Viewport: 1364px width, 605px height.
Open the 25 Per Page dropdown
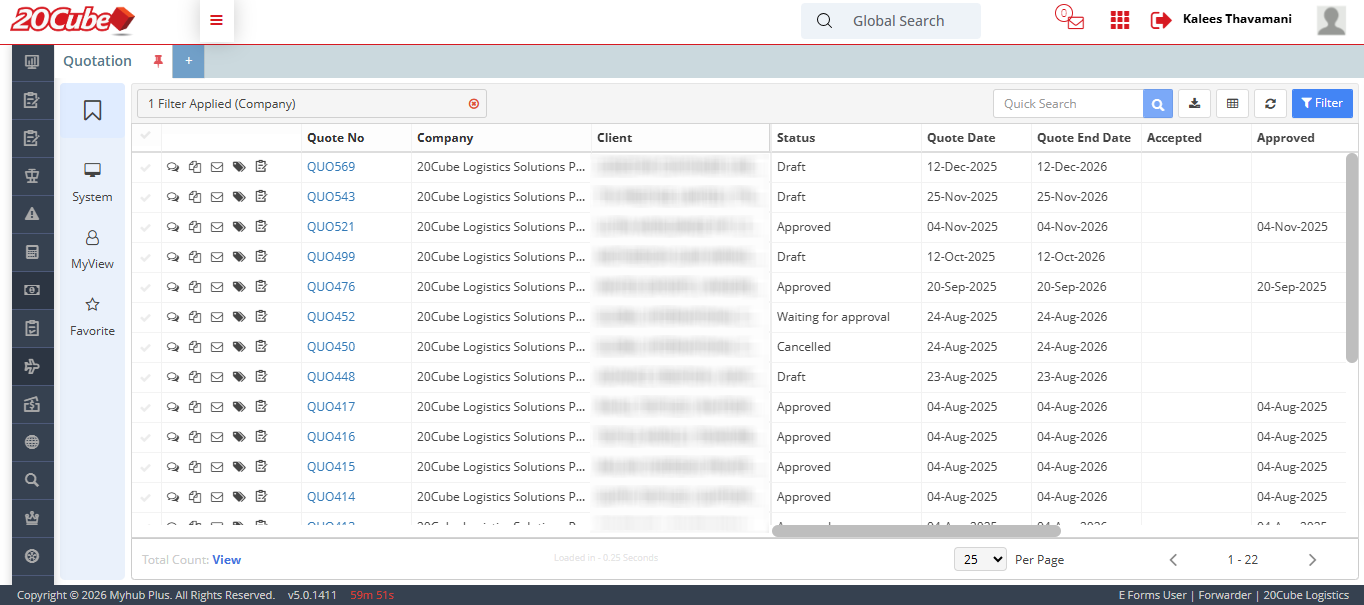980,560
